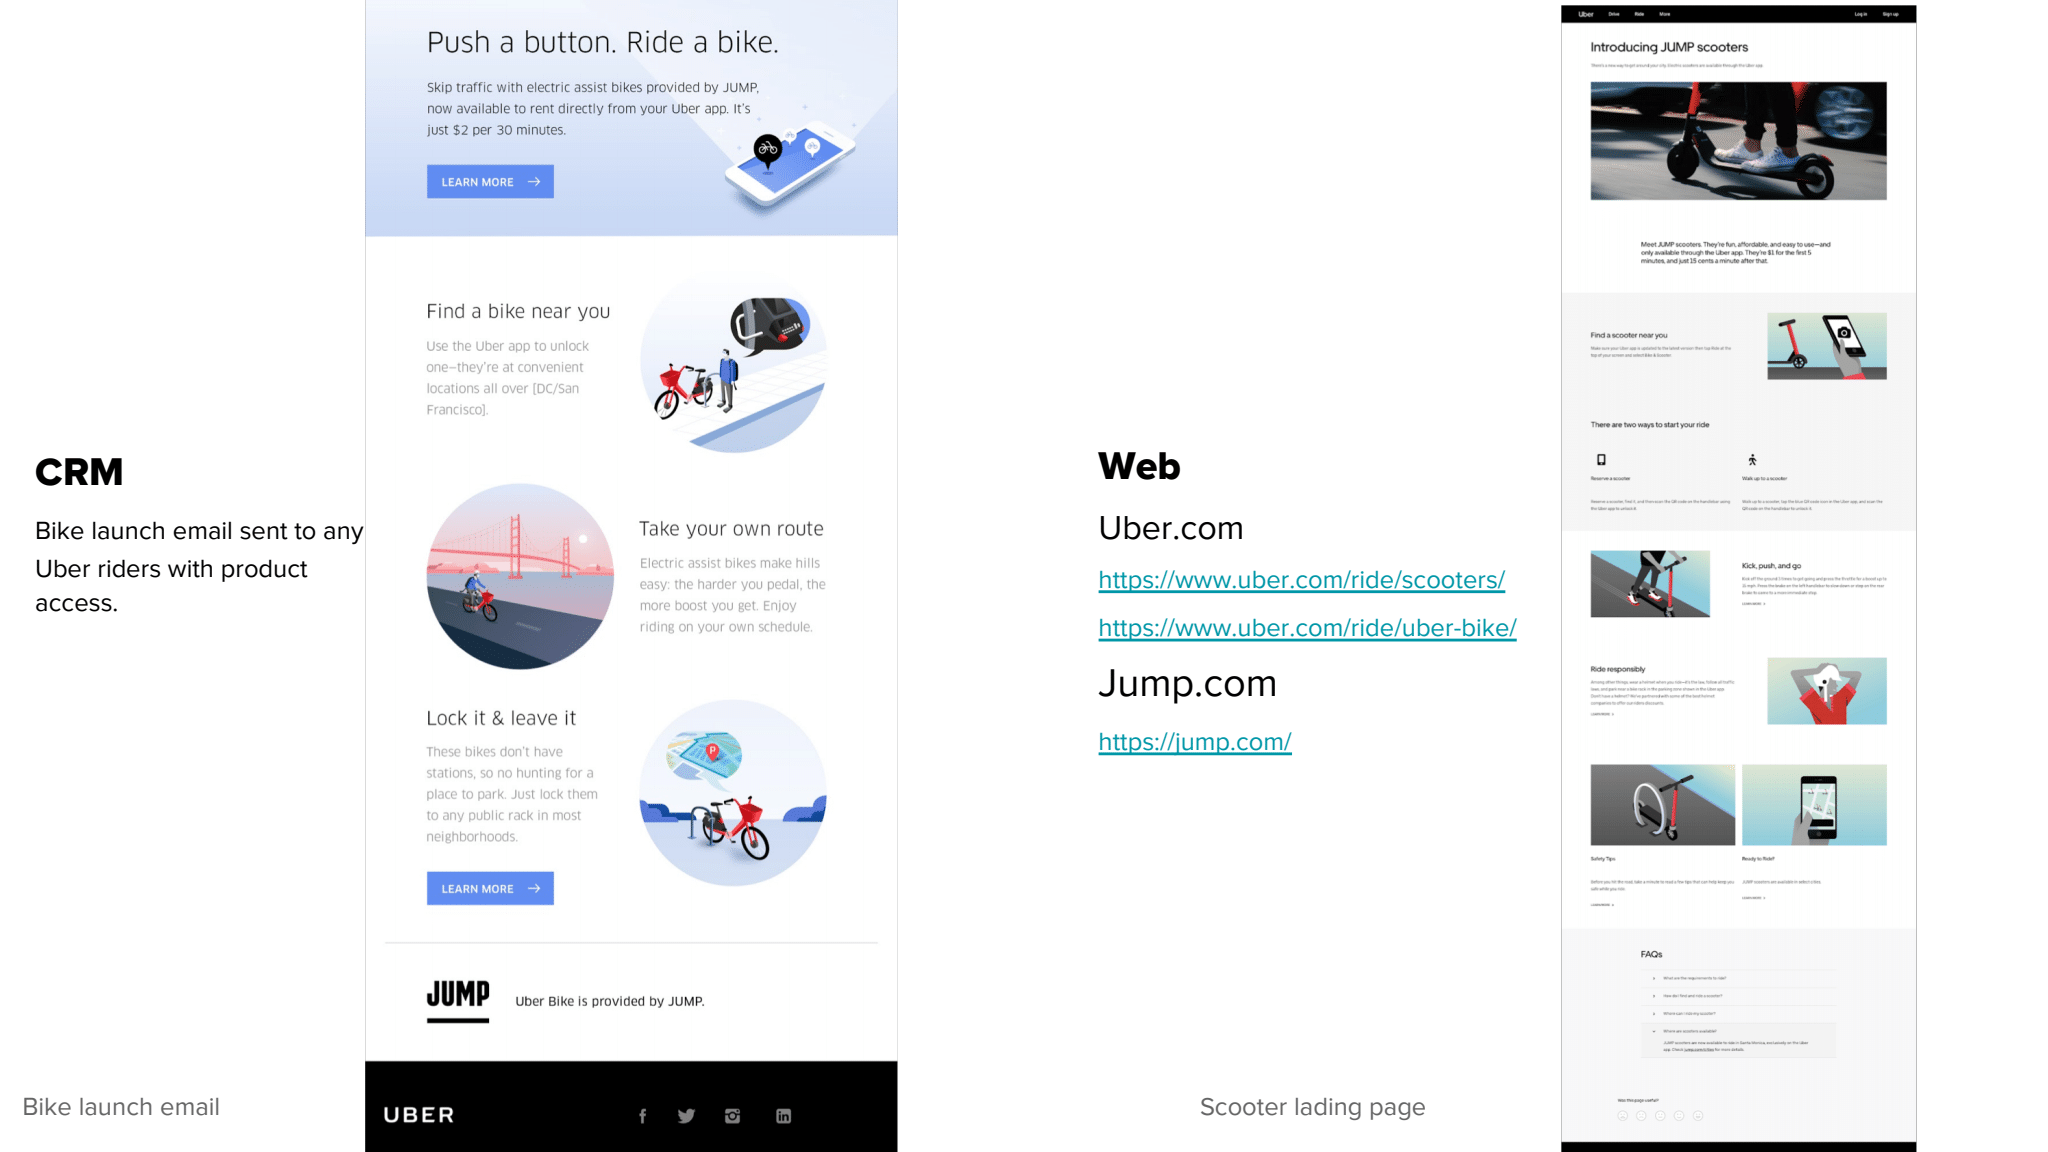Select the saddest face feedback rating
Viewport: 2048px width, 1152px height.
coord(1623,1116)
